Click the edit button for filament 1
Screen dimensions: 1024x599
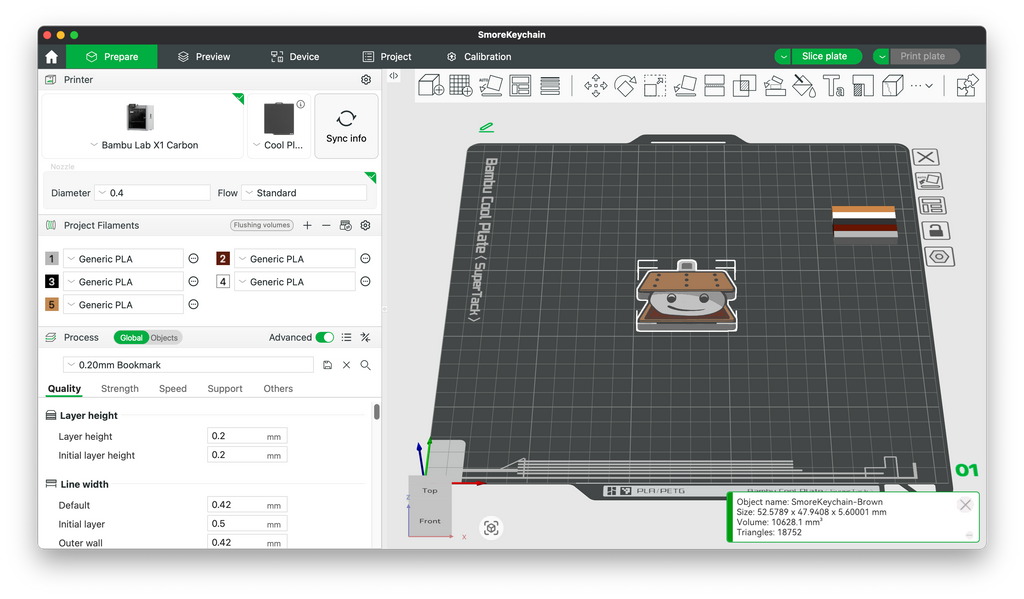pos(193,259)
